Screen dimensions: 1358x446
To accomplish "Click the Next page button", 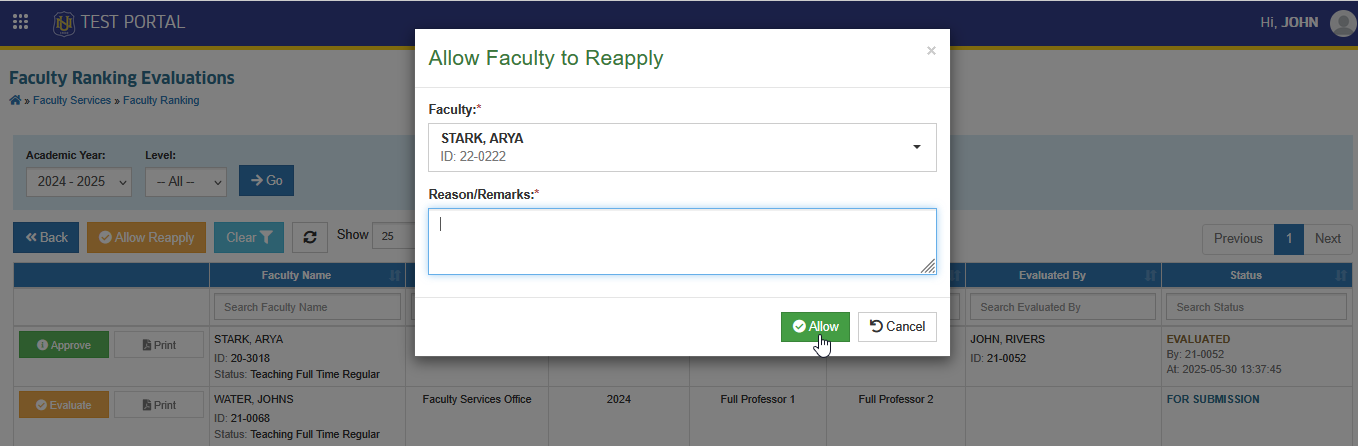I will pyautogui.click(x=1328, y=239).
